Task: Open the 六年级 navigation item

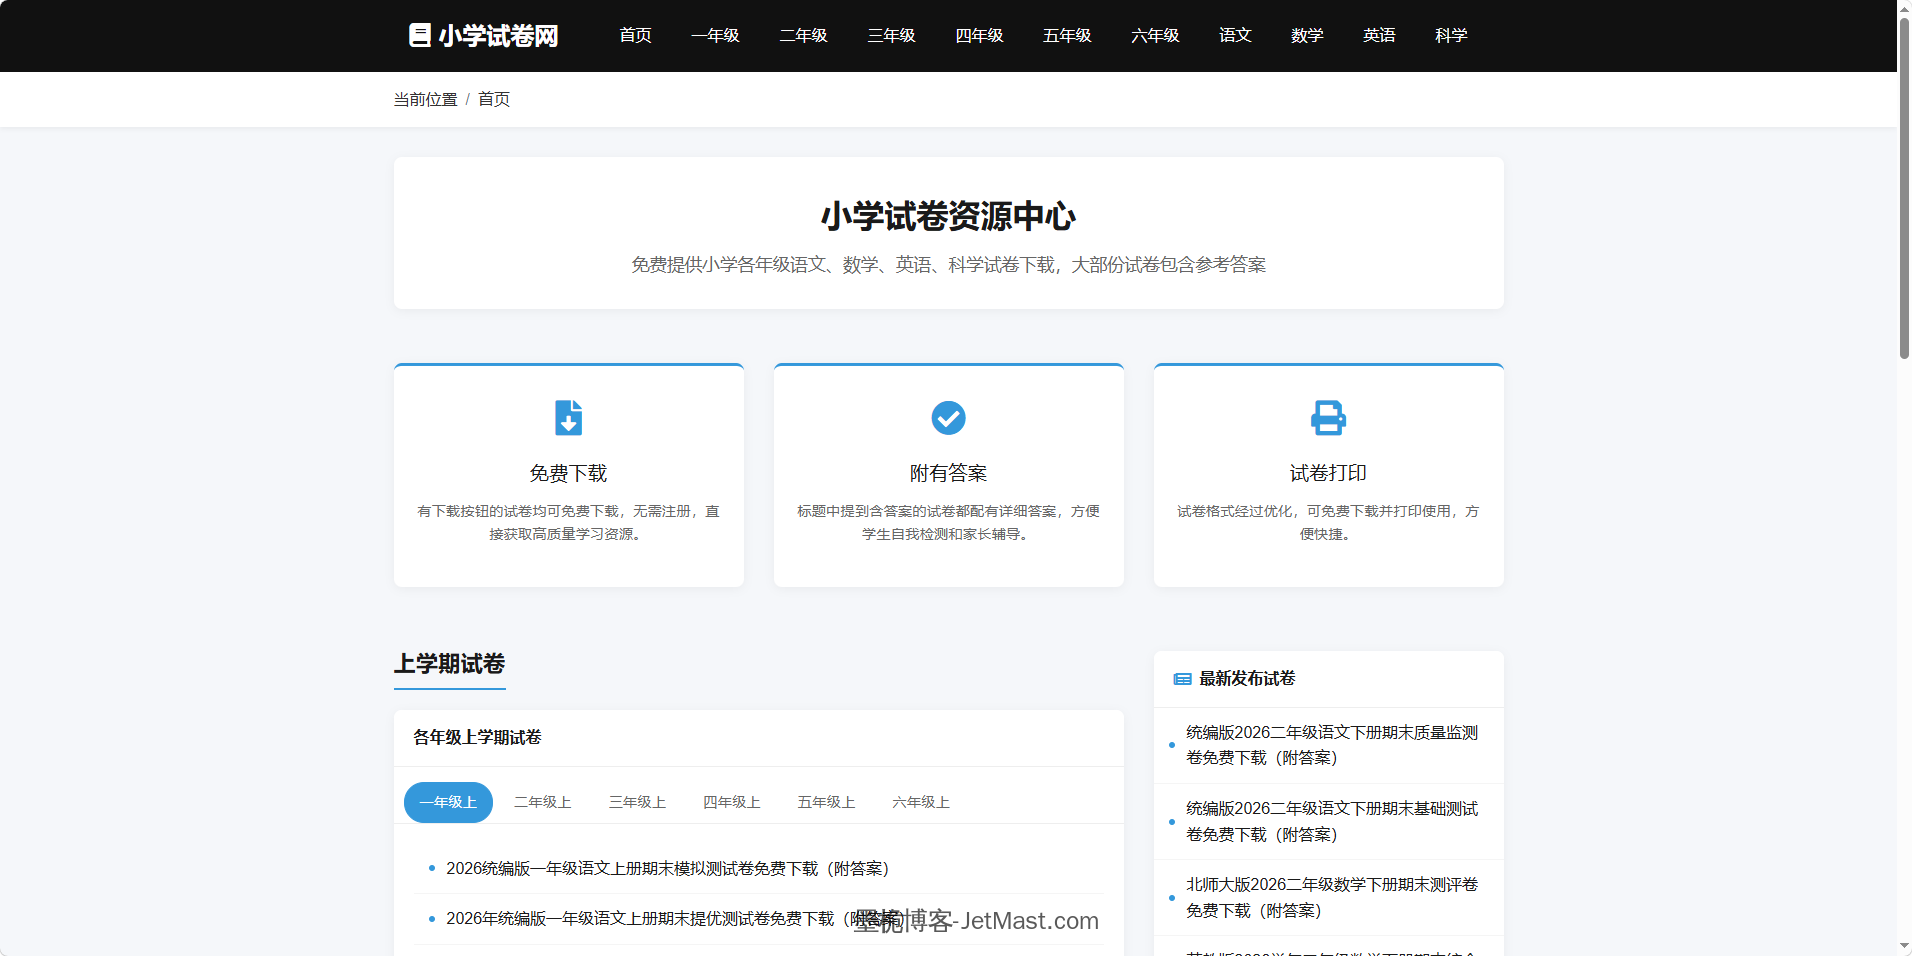Action: point(1155,36)
